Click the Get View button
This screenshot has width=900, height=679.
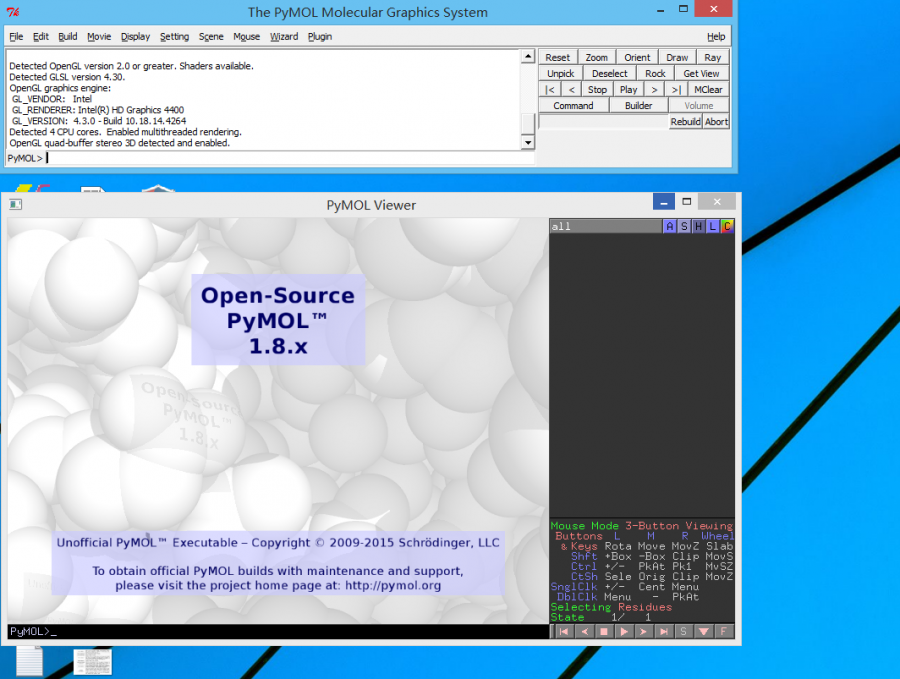pyautogui.click(x=701, y=73)
